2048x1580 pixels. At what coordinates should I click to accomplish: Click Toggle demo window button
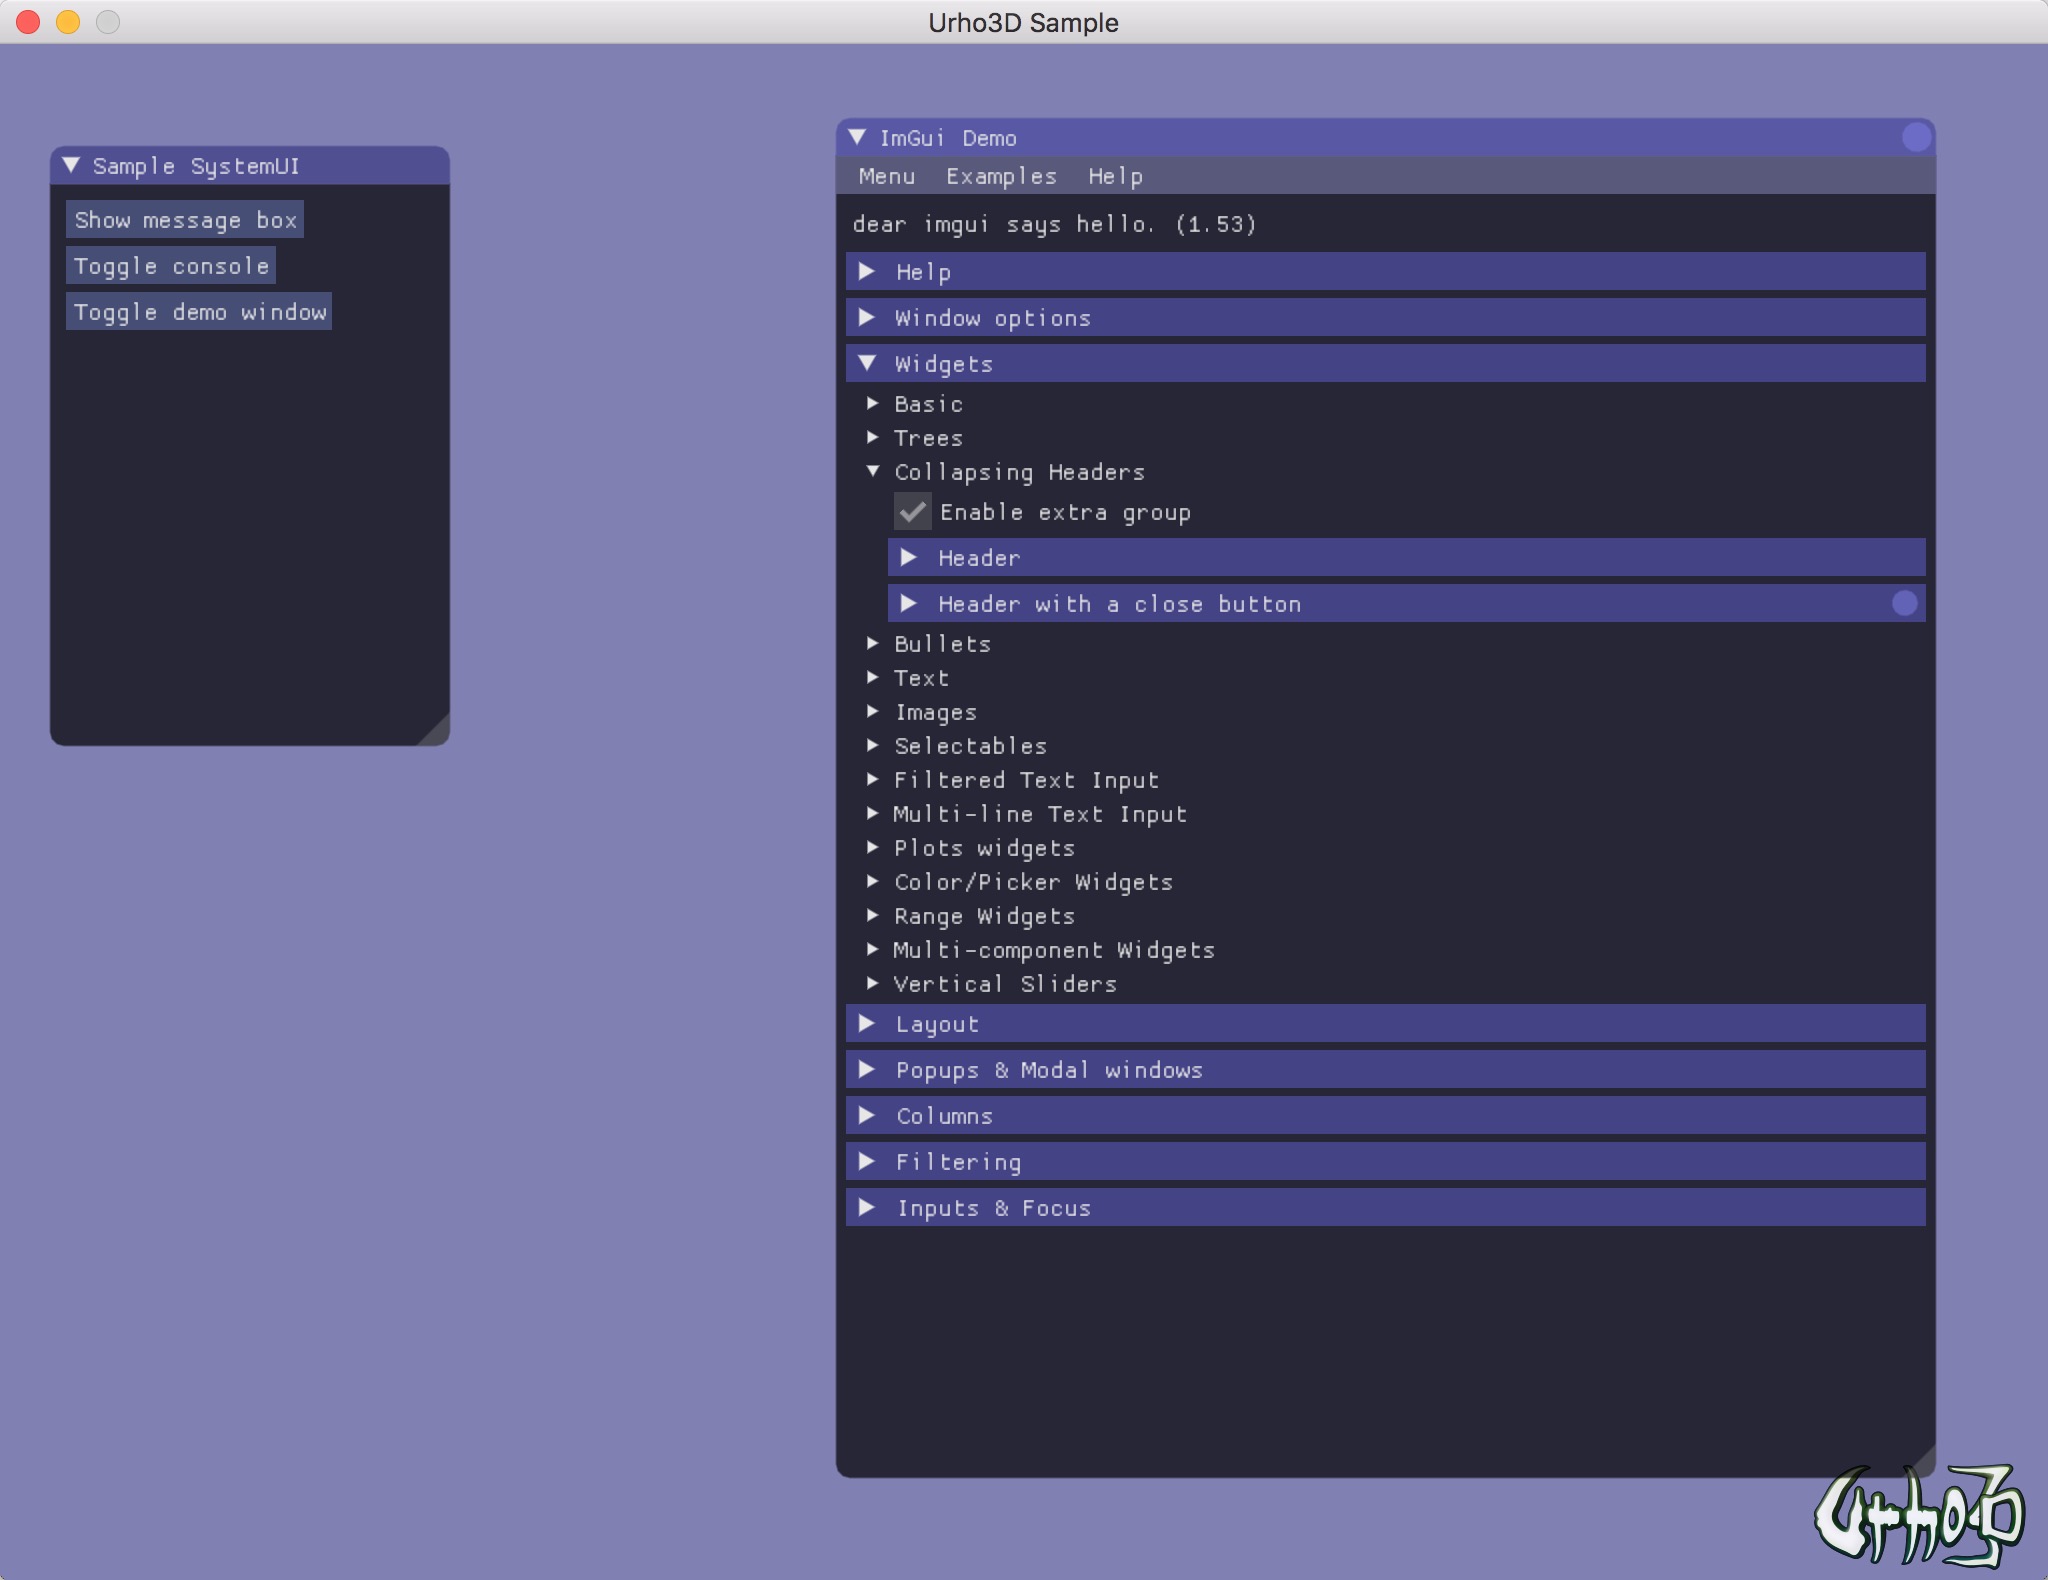tap(199, 312)
